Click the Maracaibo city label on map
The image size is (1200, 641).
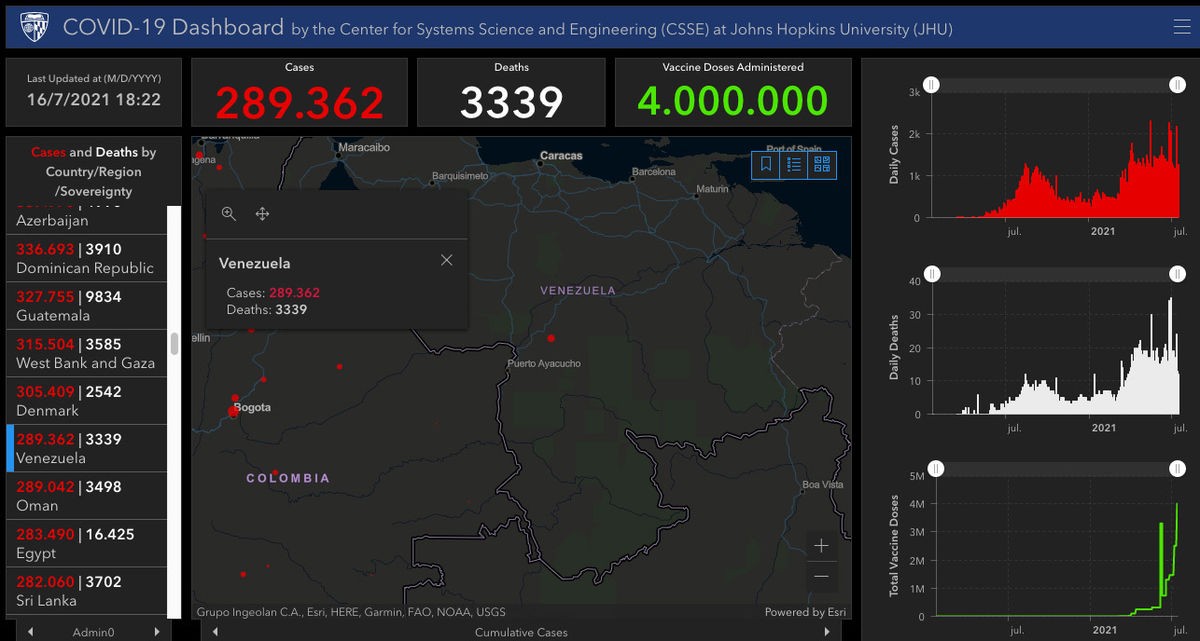click(364, 148)
